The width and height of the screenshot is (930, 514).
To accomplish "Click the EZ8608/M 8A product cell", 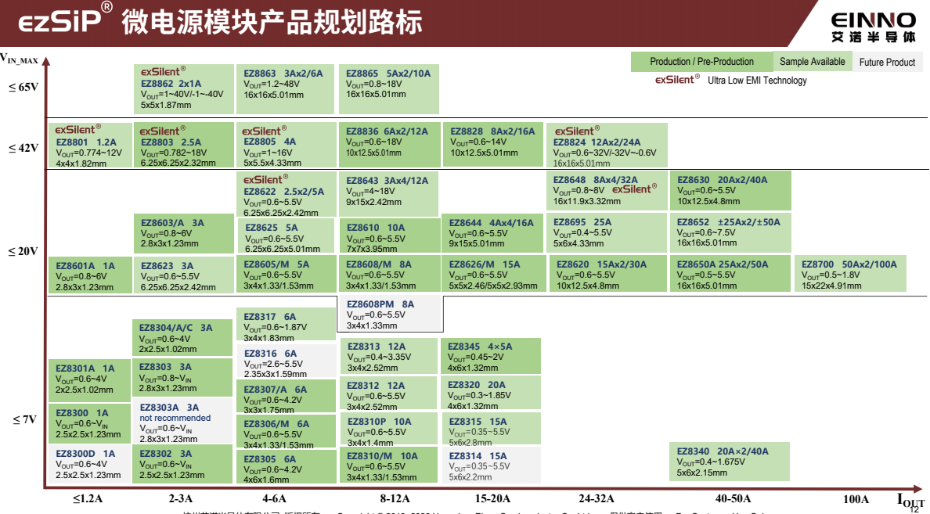I will (x=390, y=274).
